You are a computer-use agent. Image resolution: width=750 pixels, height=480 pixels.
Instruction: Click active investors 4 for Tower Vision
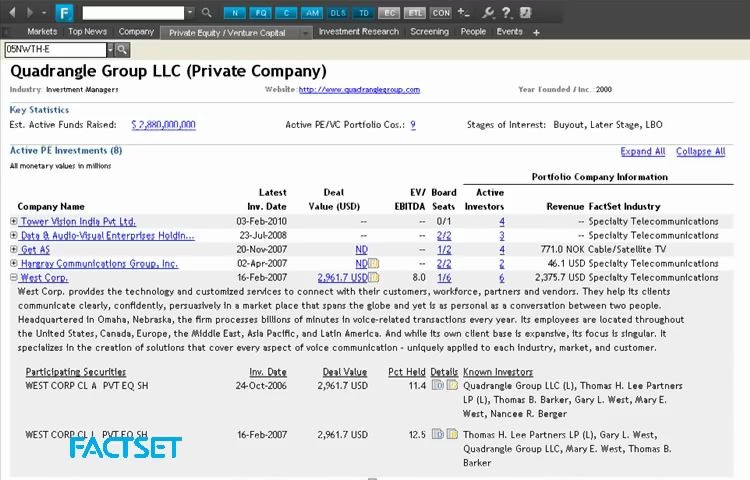point(502,222)
